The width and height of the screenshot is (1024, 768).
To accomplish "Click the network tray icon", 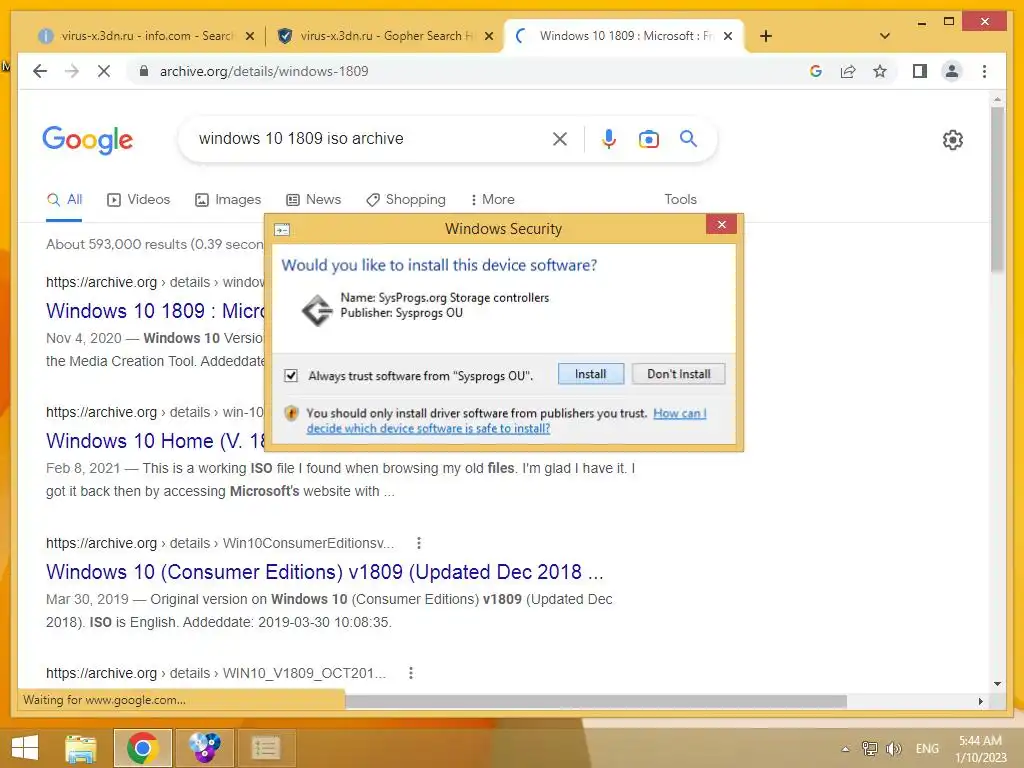I will [x=869, y=748].
